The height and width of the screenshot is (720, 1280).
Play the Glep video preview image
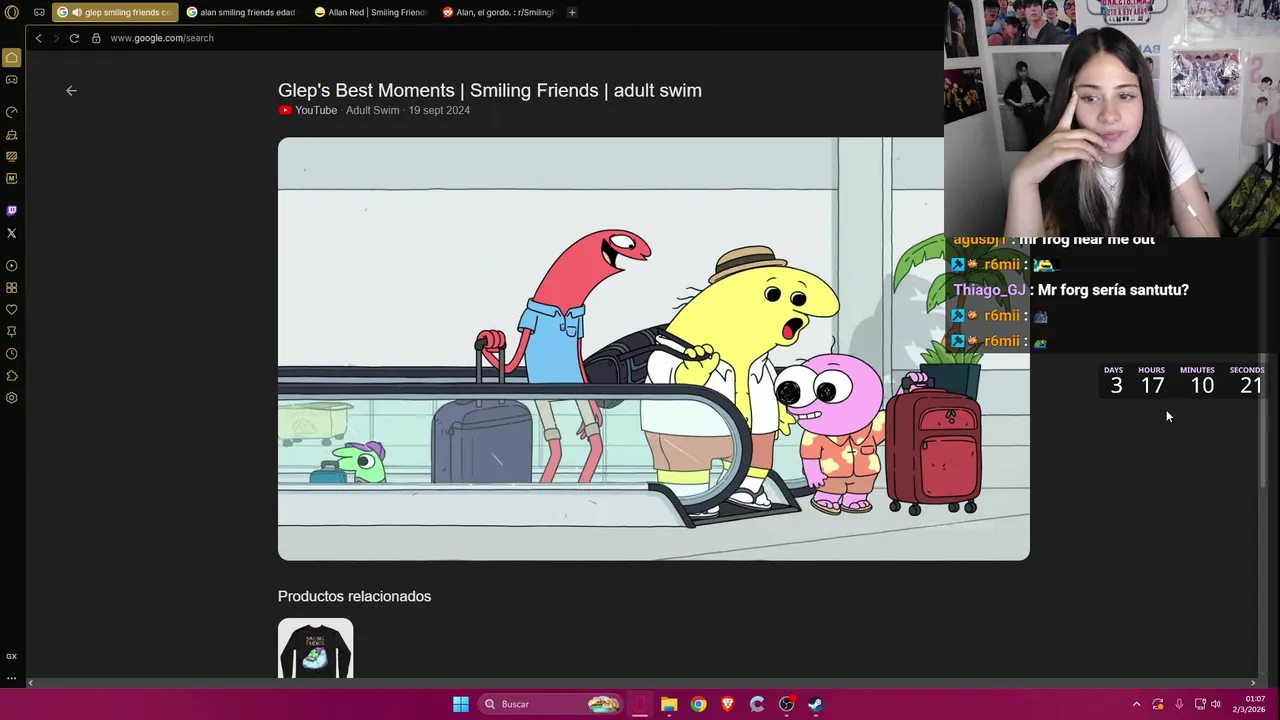[654, 349]
